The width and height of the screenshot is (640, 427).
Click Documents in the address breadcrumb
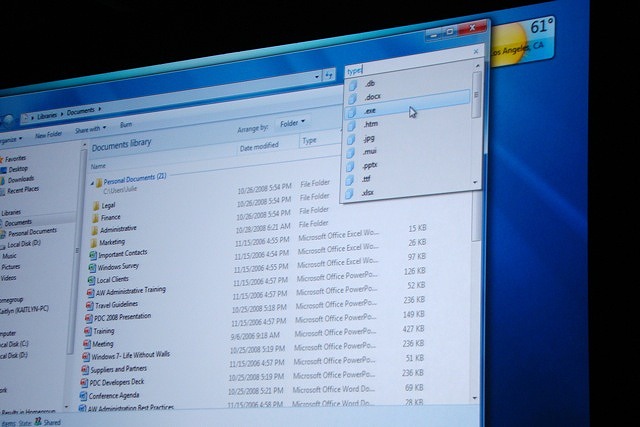pyautogui.click(x=80, y=111)
